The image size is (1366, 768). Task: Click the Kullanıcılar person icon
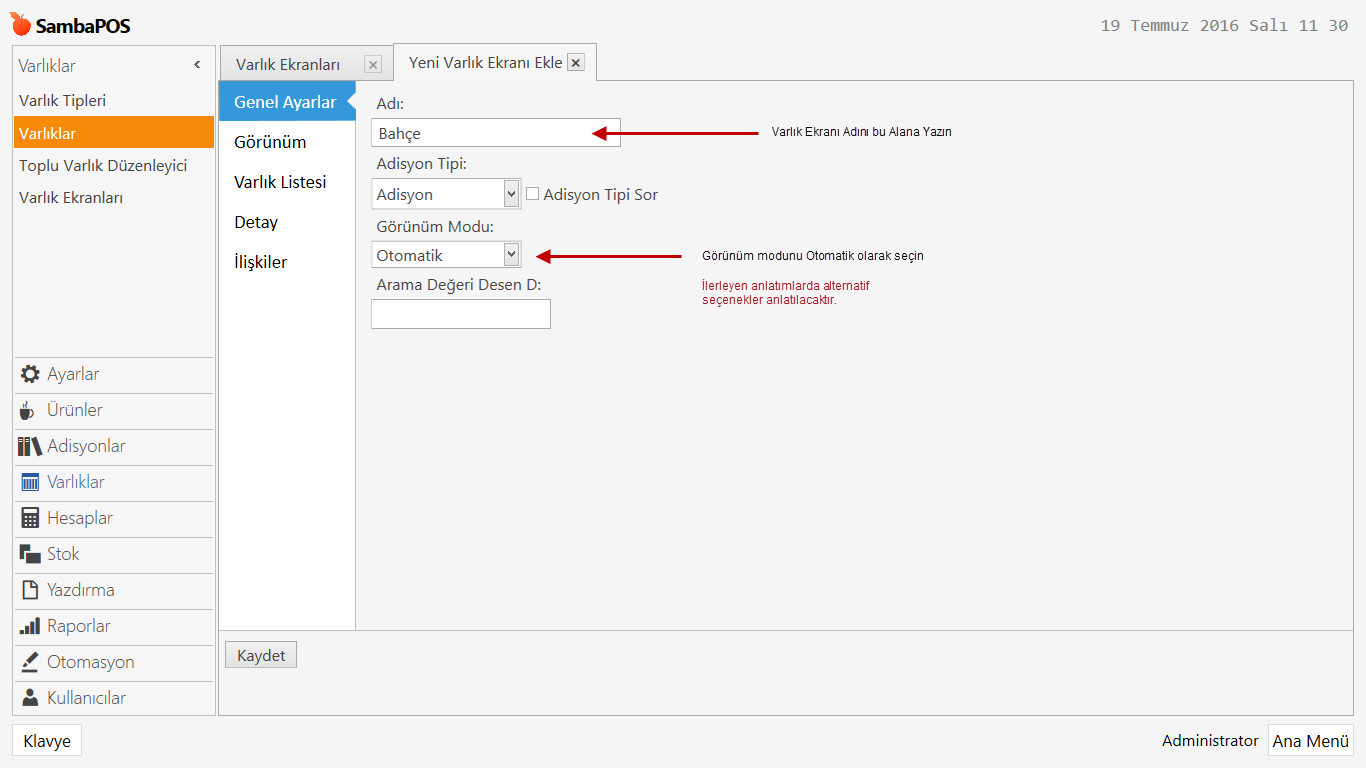coord(30,698)
